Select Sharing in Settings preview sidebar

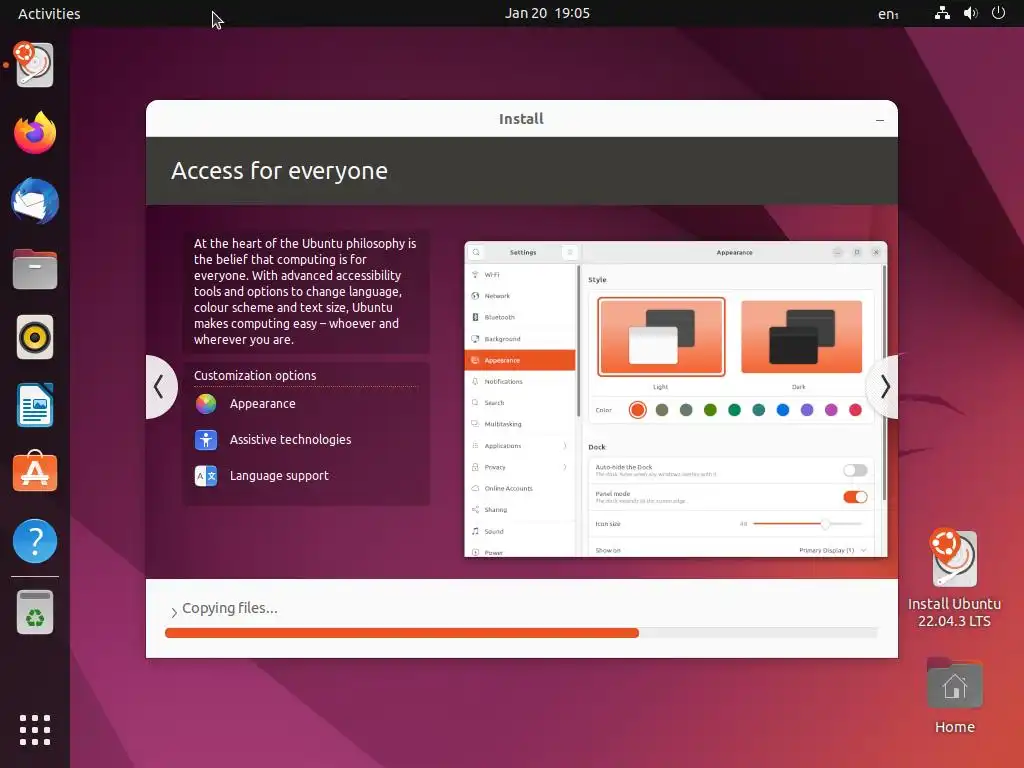pyautogui.click(x=520, y=510)
